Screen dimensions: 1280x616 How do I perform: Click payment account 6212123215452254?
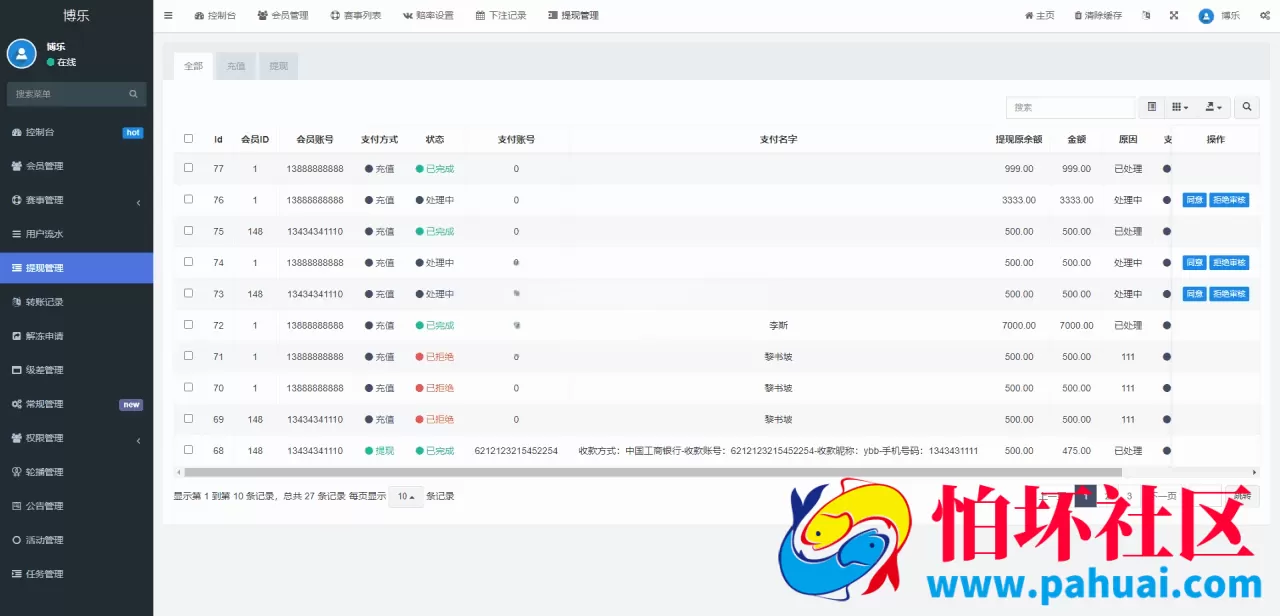point(516,451)
